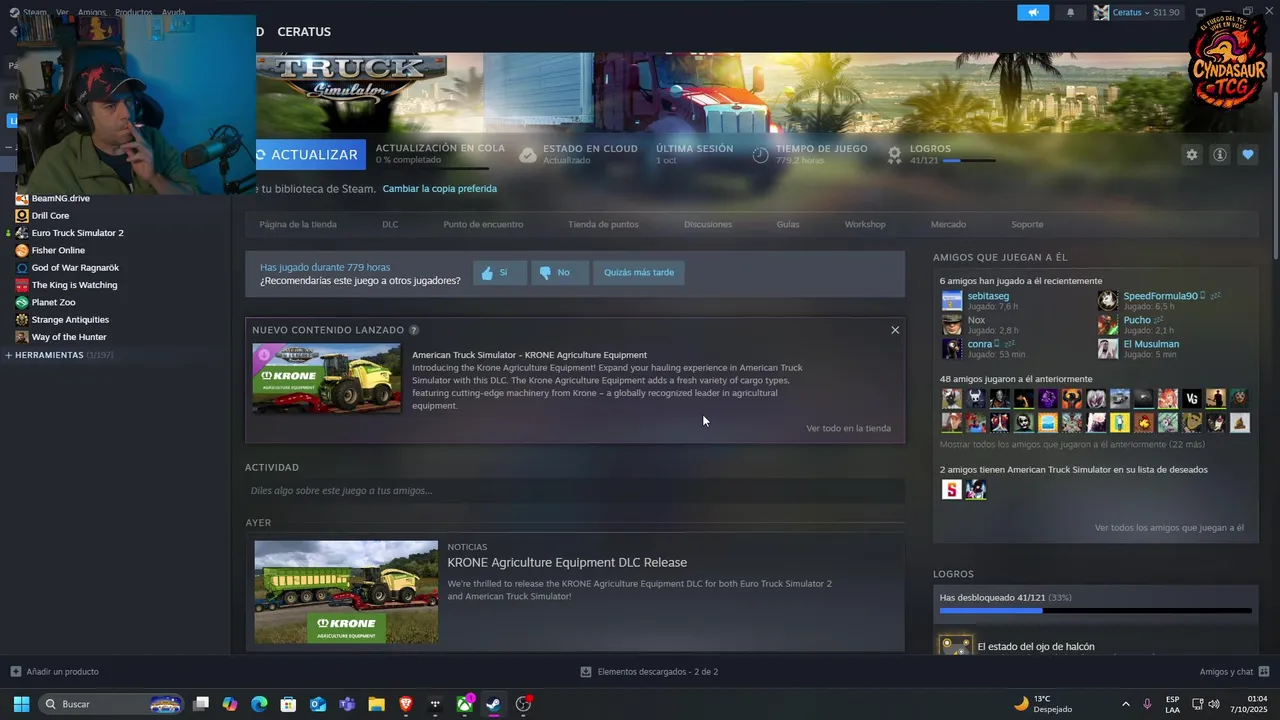Open game info circle icon
The image size is (1280, 720).
1220,155
